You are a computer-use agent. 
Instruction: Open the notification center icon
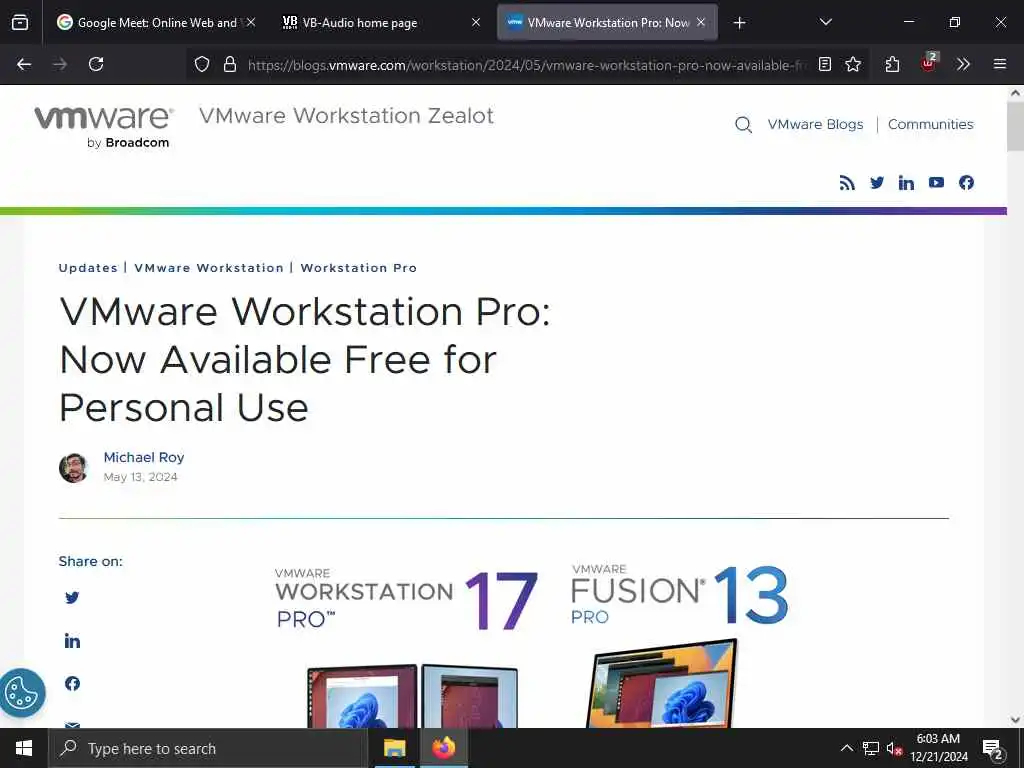[993, 748]
